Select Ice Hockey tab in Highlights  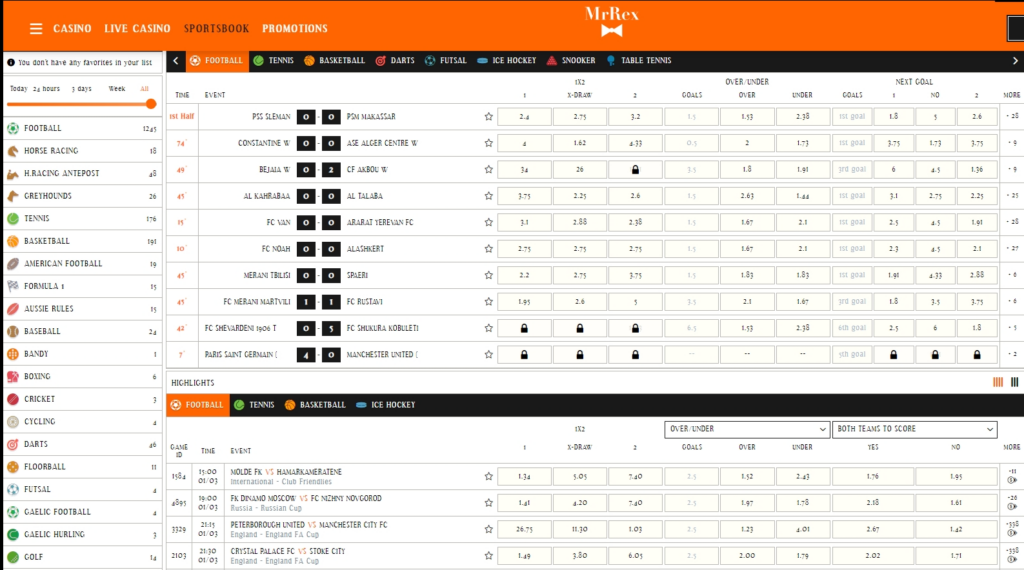click(x=386, y=405)
